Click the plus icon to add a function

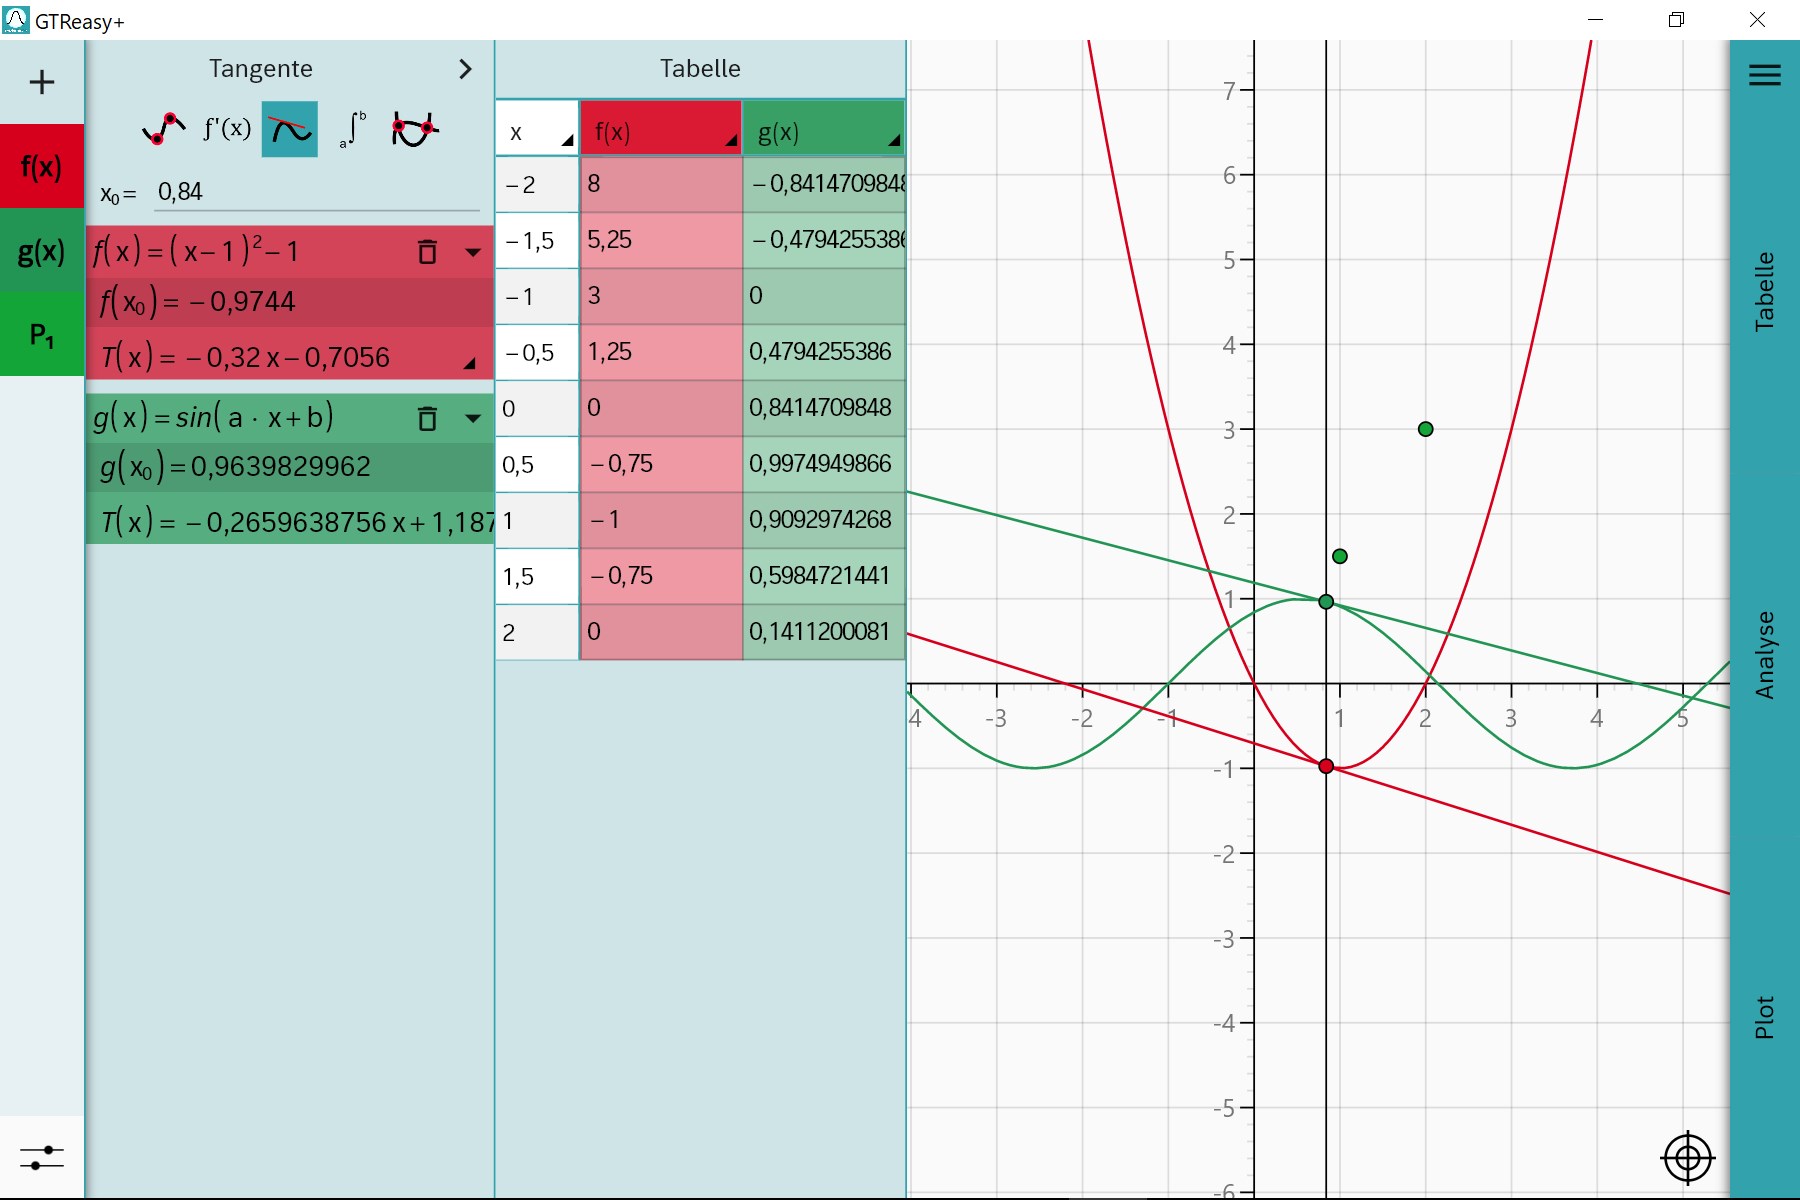pyautogui.click(x=42, y=83)
